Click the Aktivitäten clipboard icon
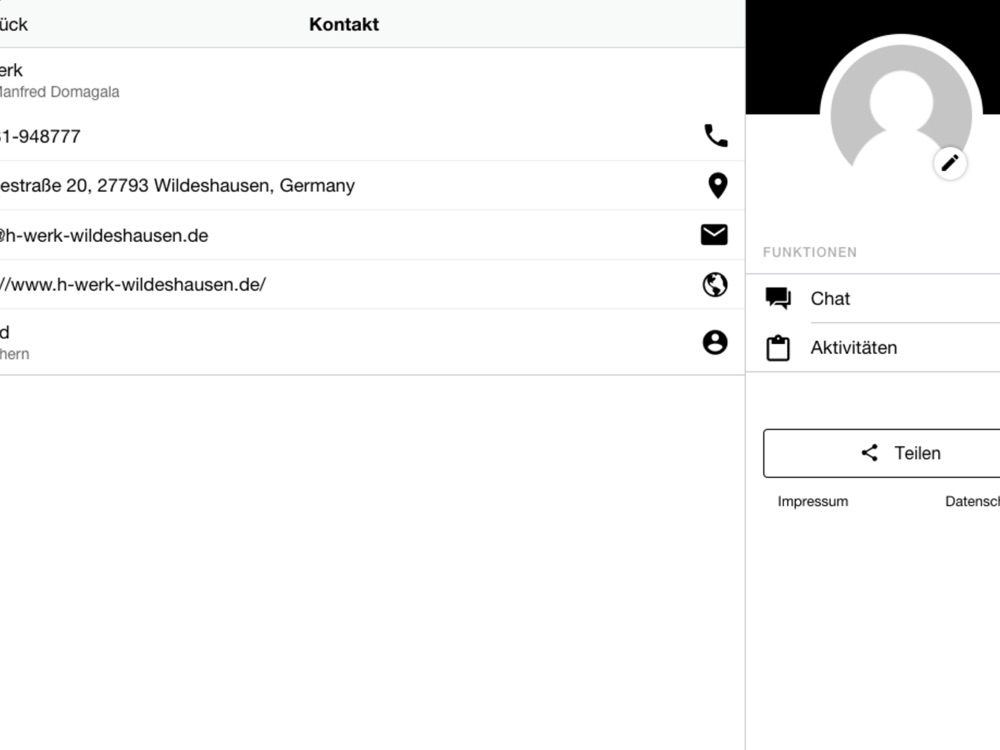The image size is (1000, 750). click(x=778, y=348)
